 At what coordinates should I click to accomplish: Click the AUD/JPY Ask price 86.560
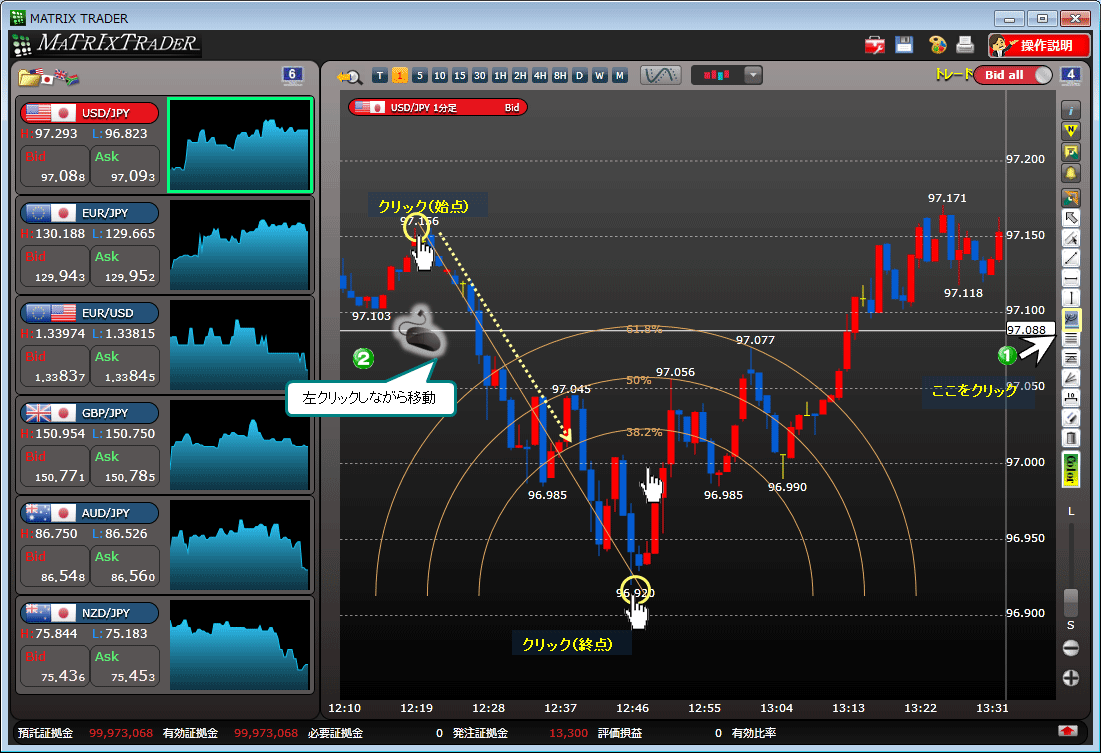click(x=125, y=567)
